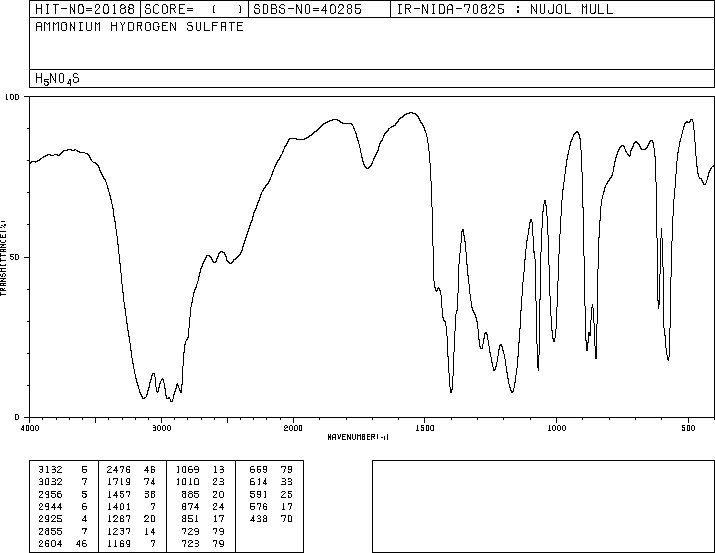Image resolution: width=715 pixels, height=553 pixels.
Task: Click the SCORE field in header
Action: 194,9
